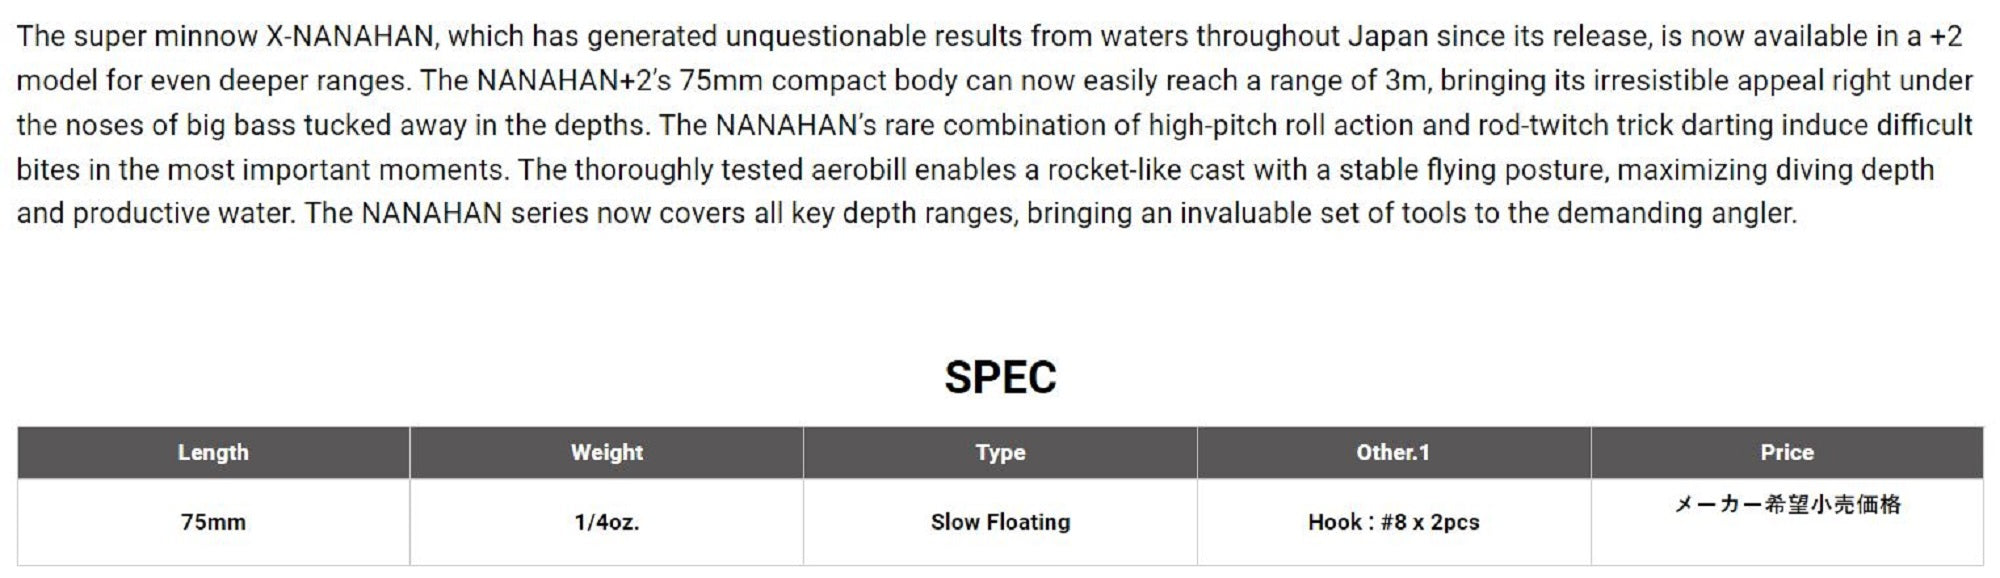The height and width of the screenshot is (578, 2000).
Task: Click the word Japan in the first line
Action: 1387,37
